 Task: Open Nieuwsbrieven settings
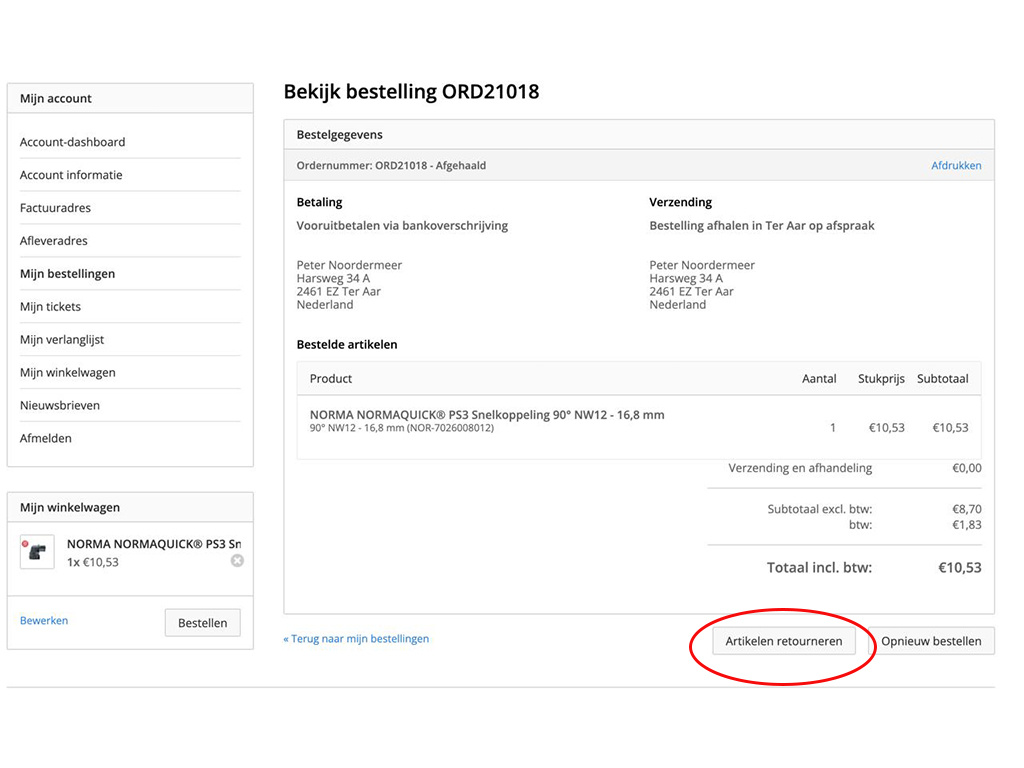point(59,406)
